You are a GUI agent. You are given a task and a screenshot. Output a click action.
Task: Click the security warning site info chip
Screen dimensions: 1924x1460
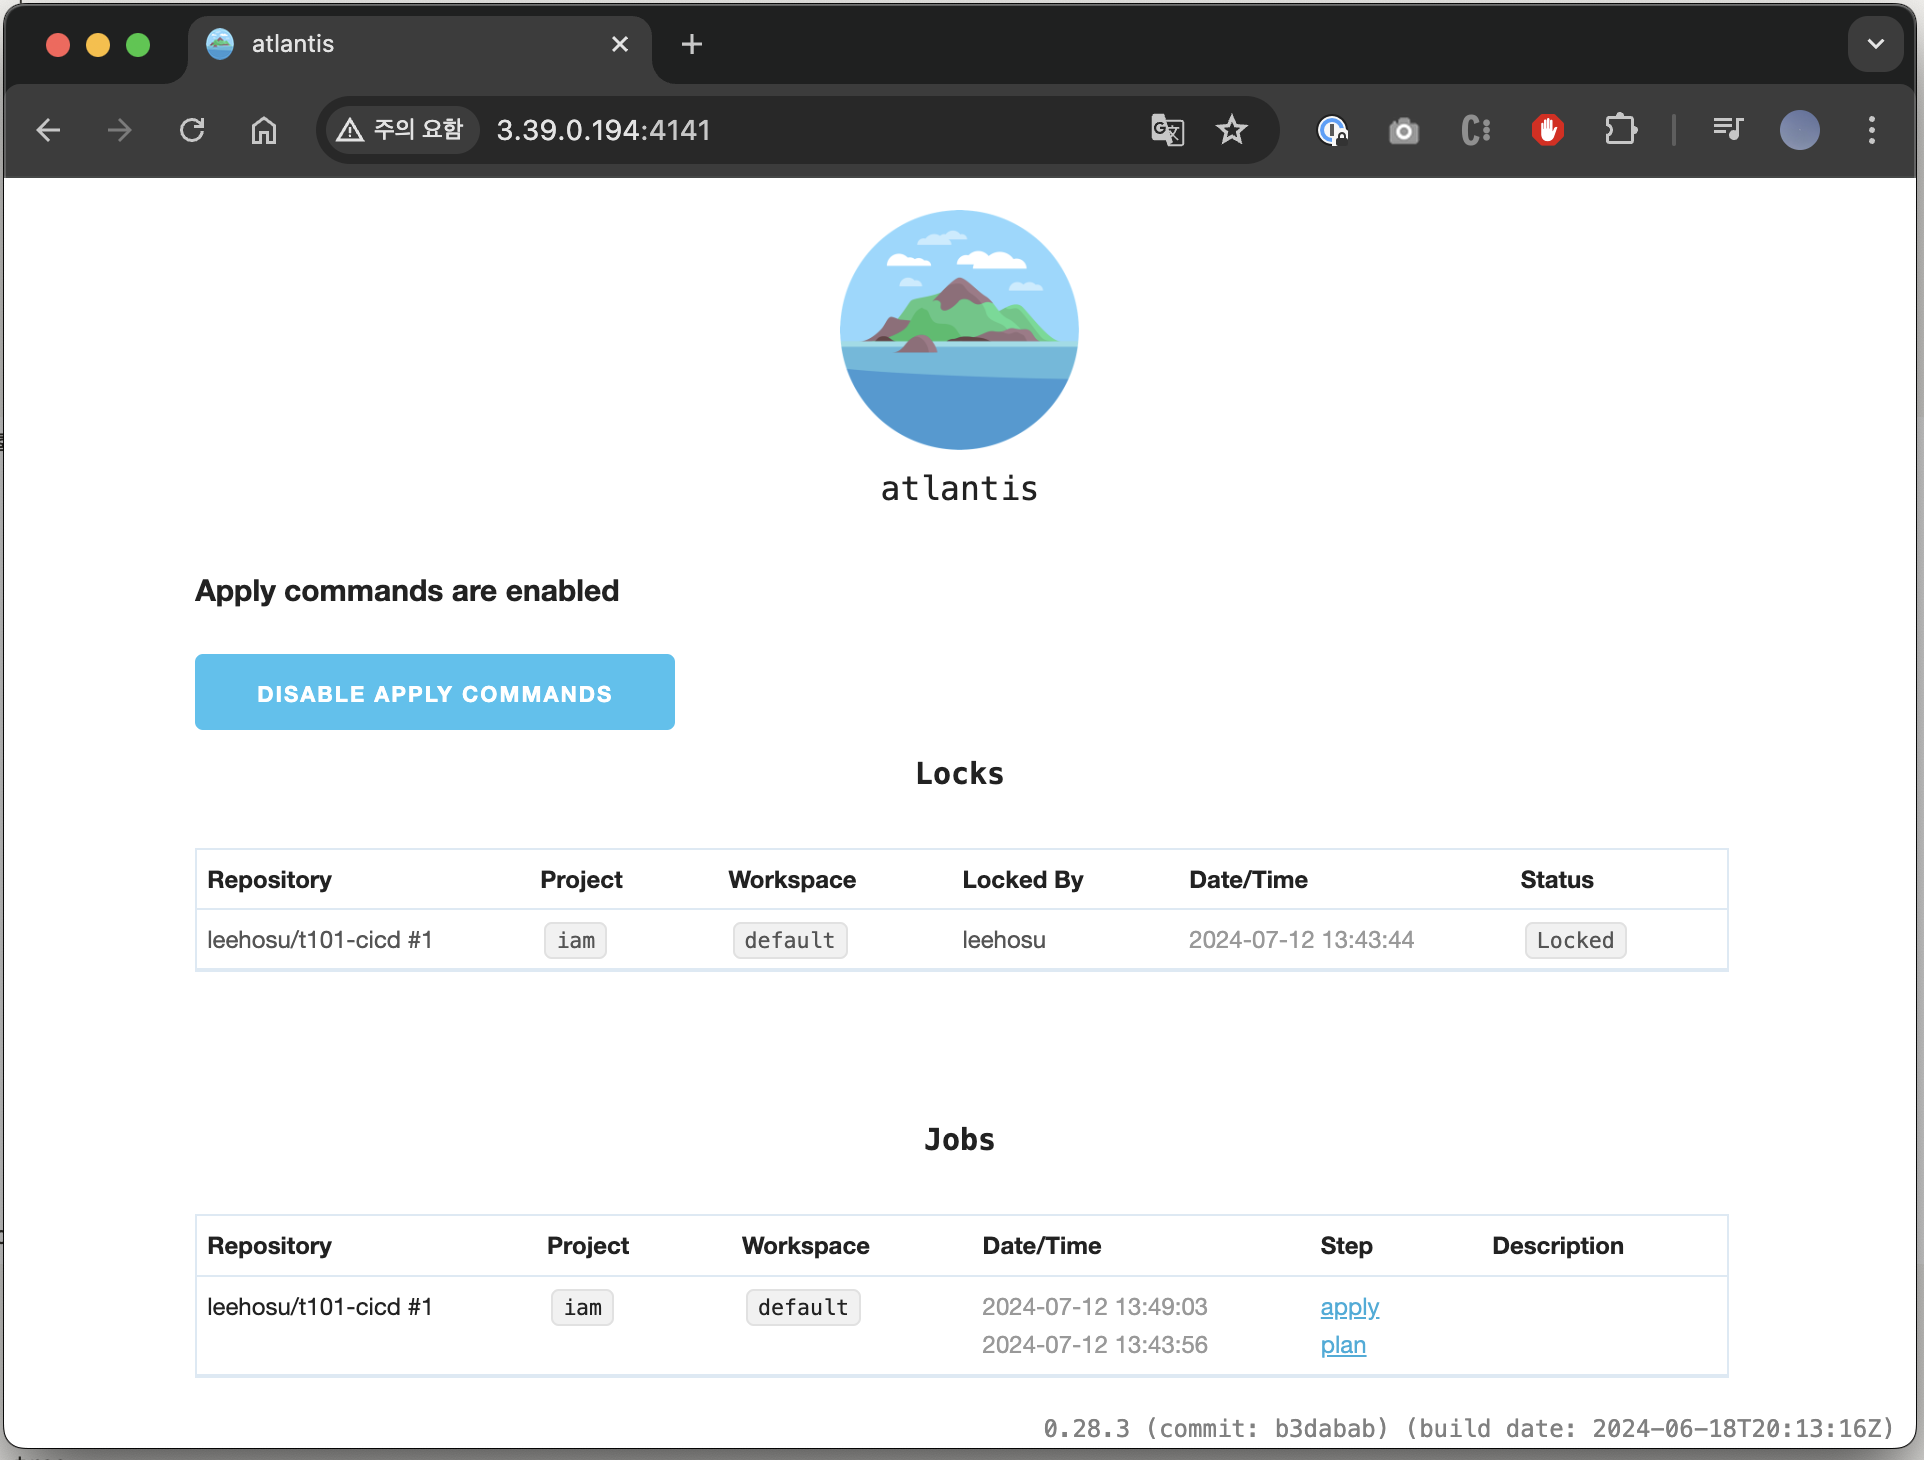402,130
